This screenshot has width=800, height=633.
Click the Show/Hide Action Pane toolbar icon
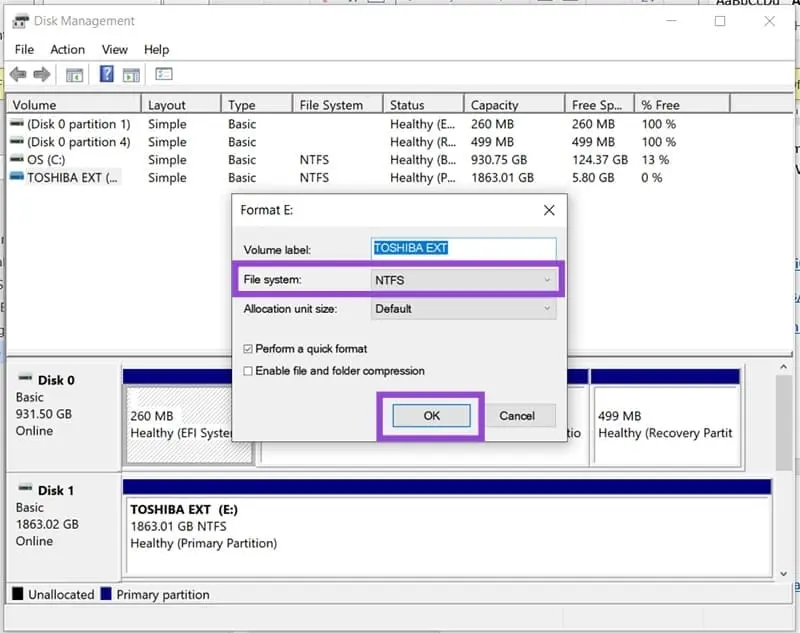tap(131, 75)
